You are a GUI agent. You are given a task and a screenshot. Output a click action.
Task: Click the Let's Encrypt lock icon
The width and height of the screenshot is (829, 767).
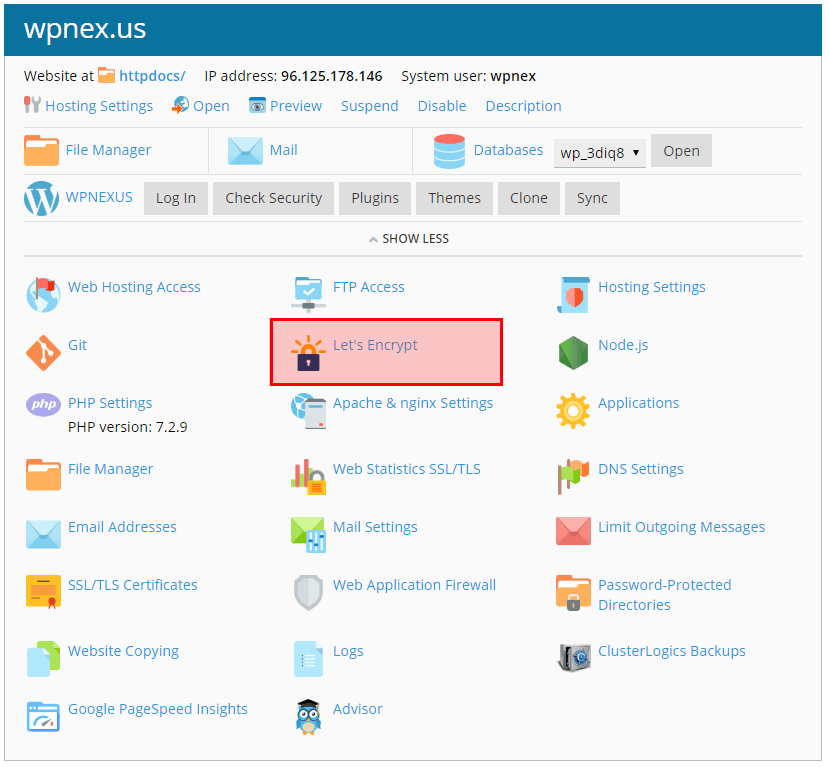pos(308,353)
